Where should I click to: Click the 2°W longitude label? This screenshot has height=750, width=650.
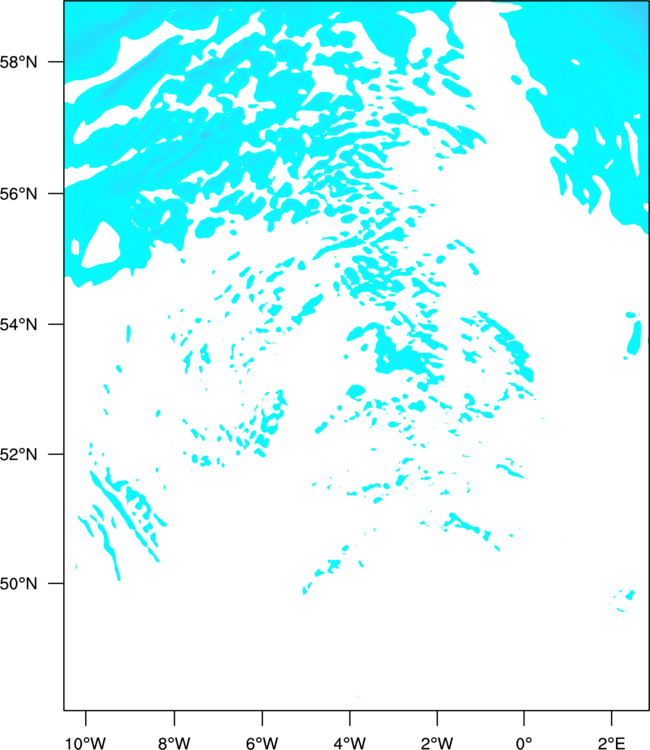[x=437, y=743]
